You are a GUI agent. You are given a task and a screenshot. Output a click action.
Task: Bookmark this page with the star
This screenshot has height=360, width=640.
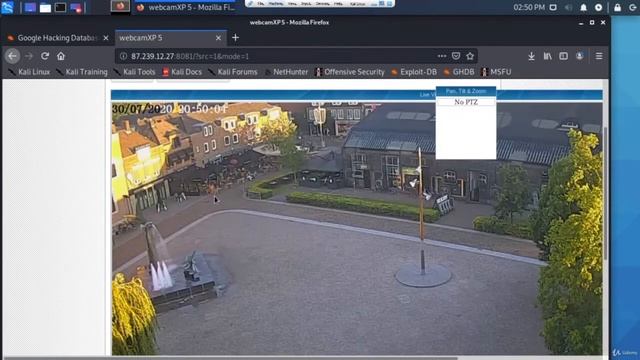pos(470,56)
